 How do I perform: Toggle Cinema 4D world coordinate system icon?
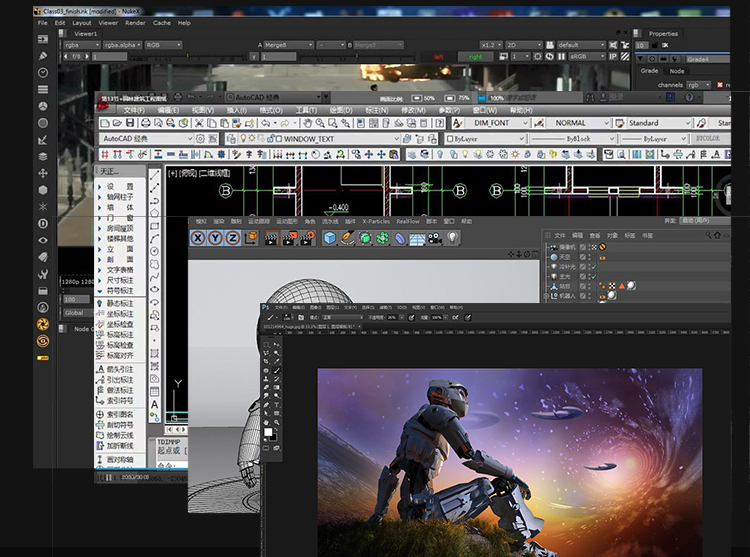click(x=251, y=238)
